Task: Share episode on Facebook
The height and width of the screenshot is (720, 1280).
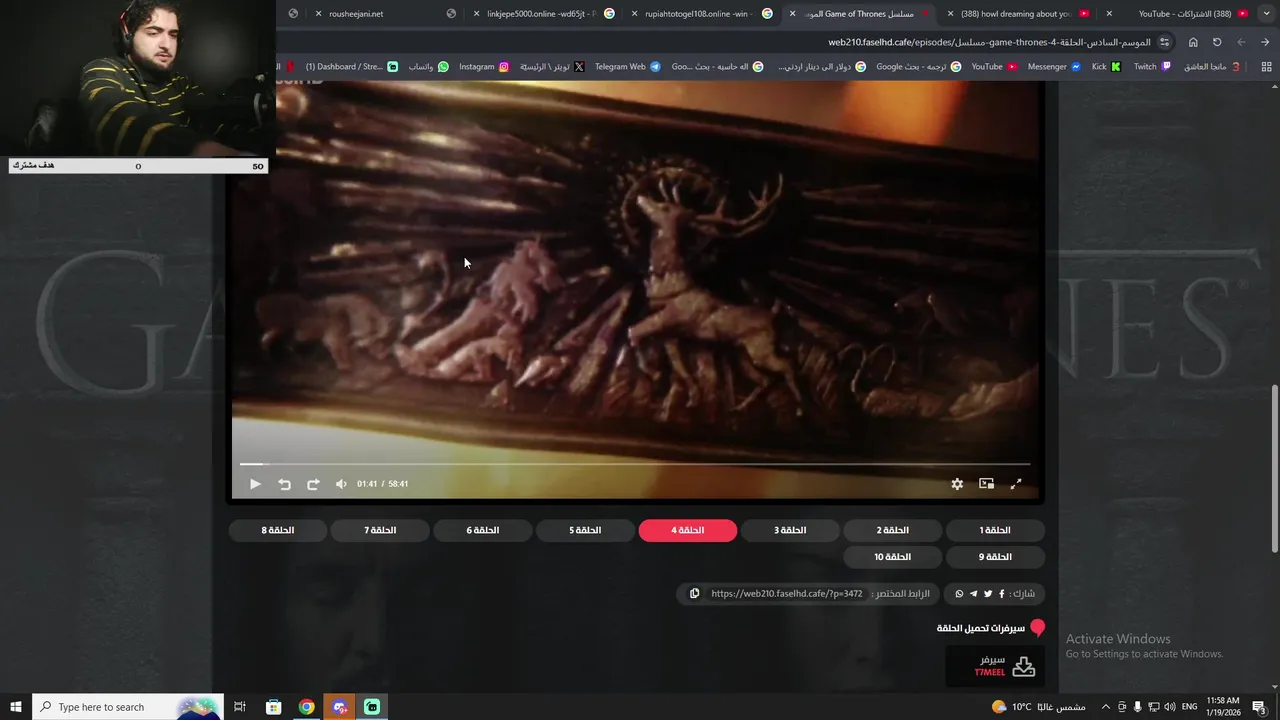Action: click(1002, 594)
